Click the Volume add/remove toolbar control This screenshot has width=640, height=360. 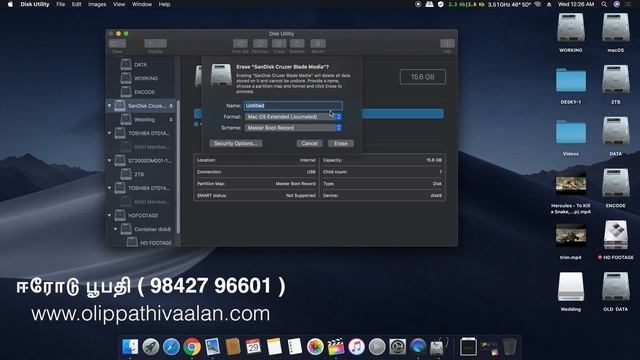[155, 43]
